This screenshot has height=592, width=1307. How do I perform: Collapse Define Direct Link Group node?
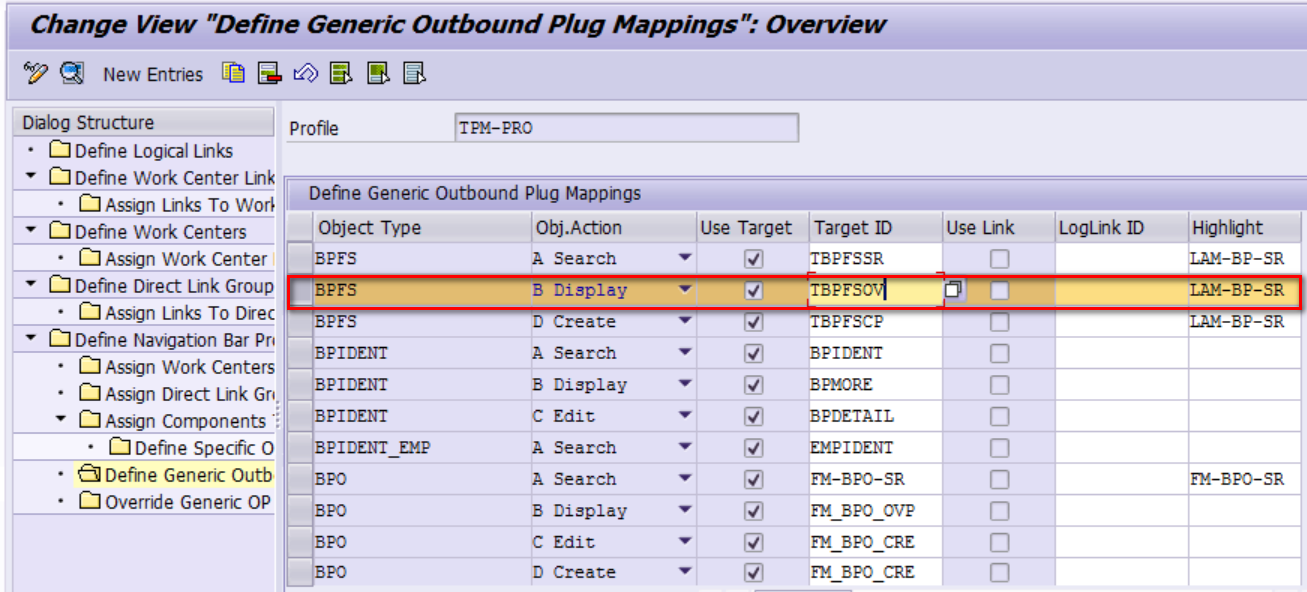(x=31, y=285)
